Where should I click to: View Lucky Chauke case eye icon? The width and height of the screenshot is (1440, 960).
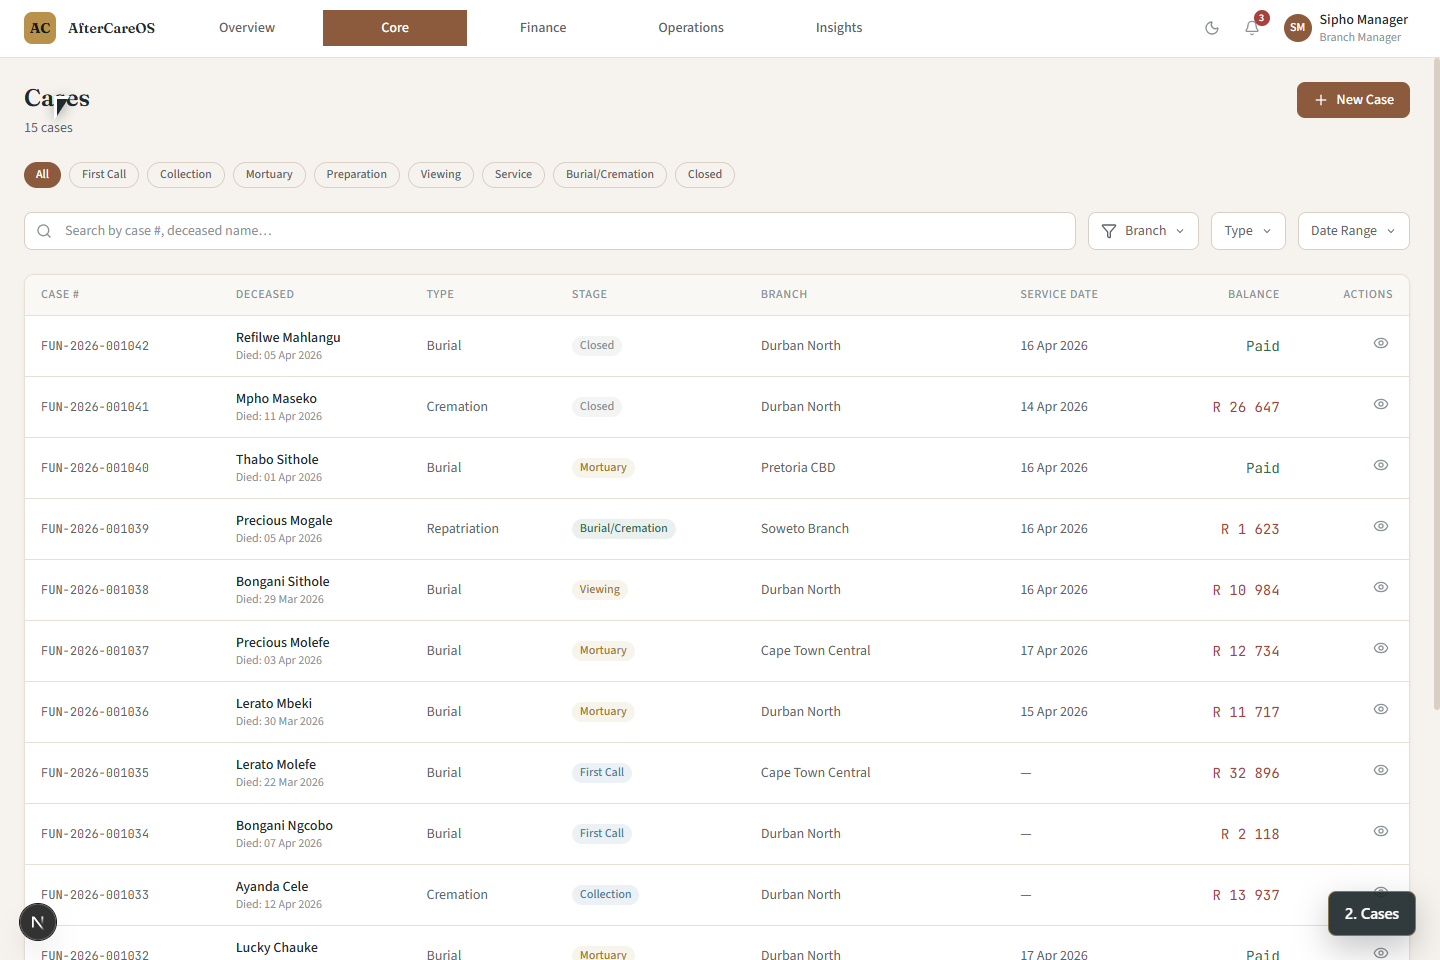[x=1381, y=953]
